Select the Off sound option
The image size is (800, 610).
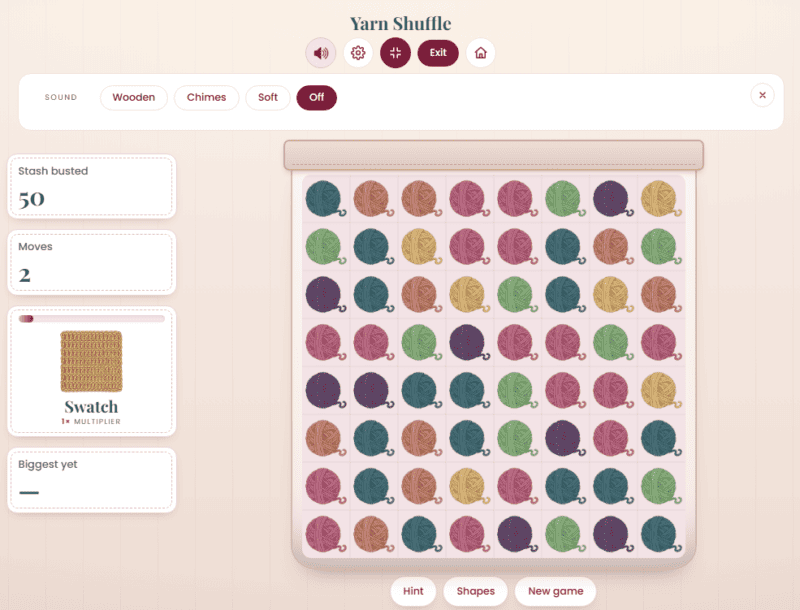[x=316, y=97]
